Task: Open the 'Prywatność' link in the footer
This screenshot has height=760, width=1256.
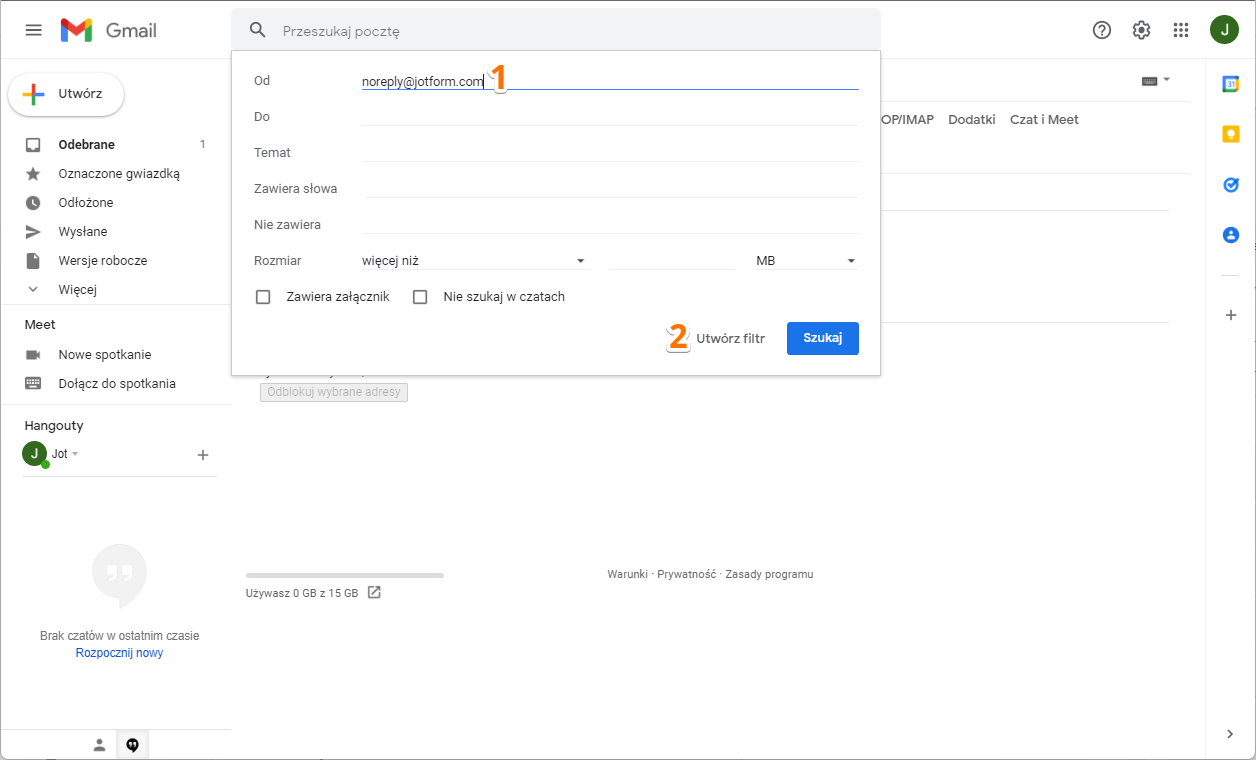Action: (x=686, y=573)
